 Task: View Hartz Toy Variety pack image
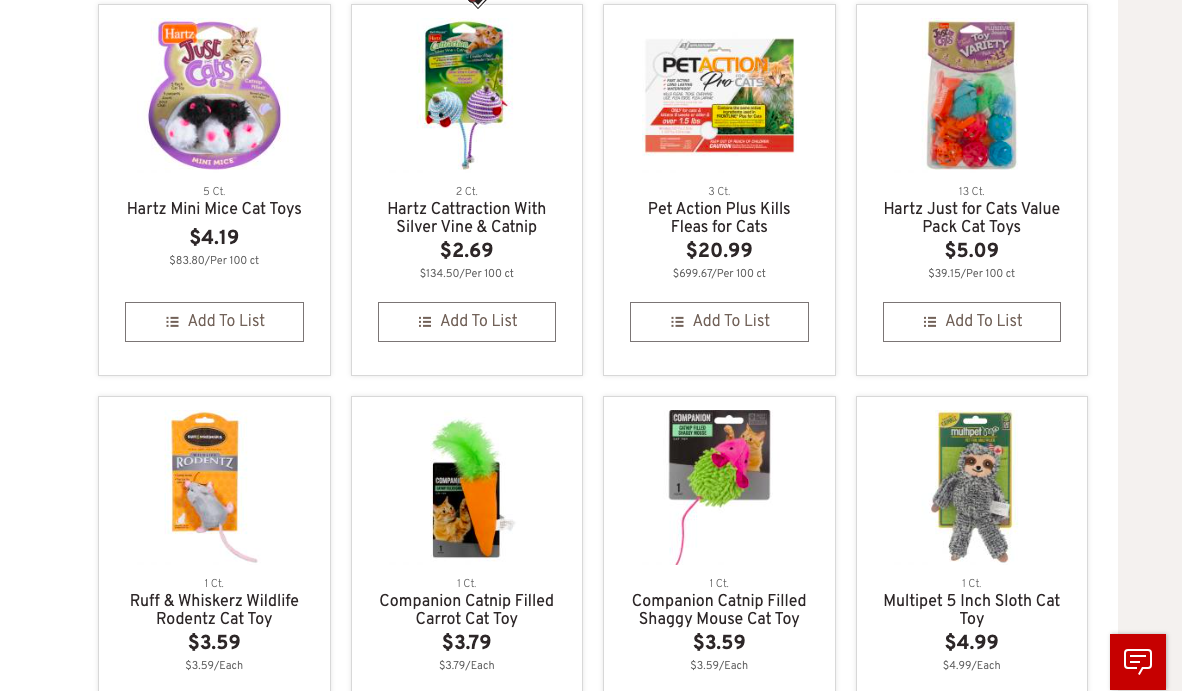971,95
